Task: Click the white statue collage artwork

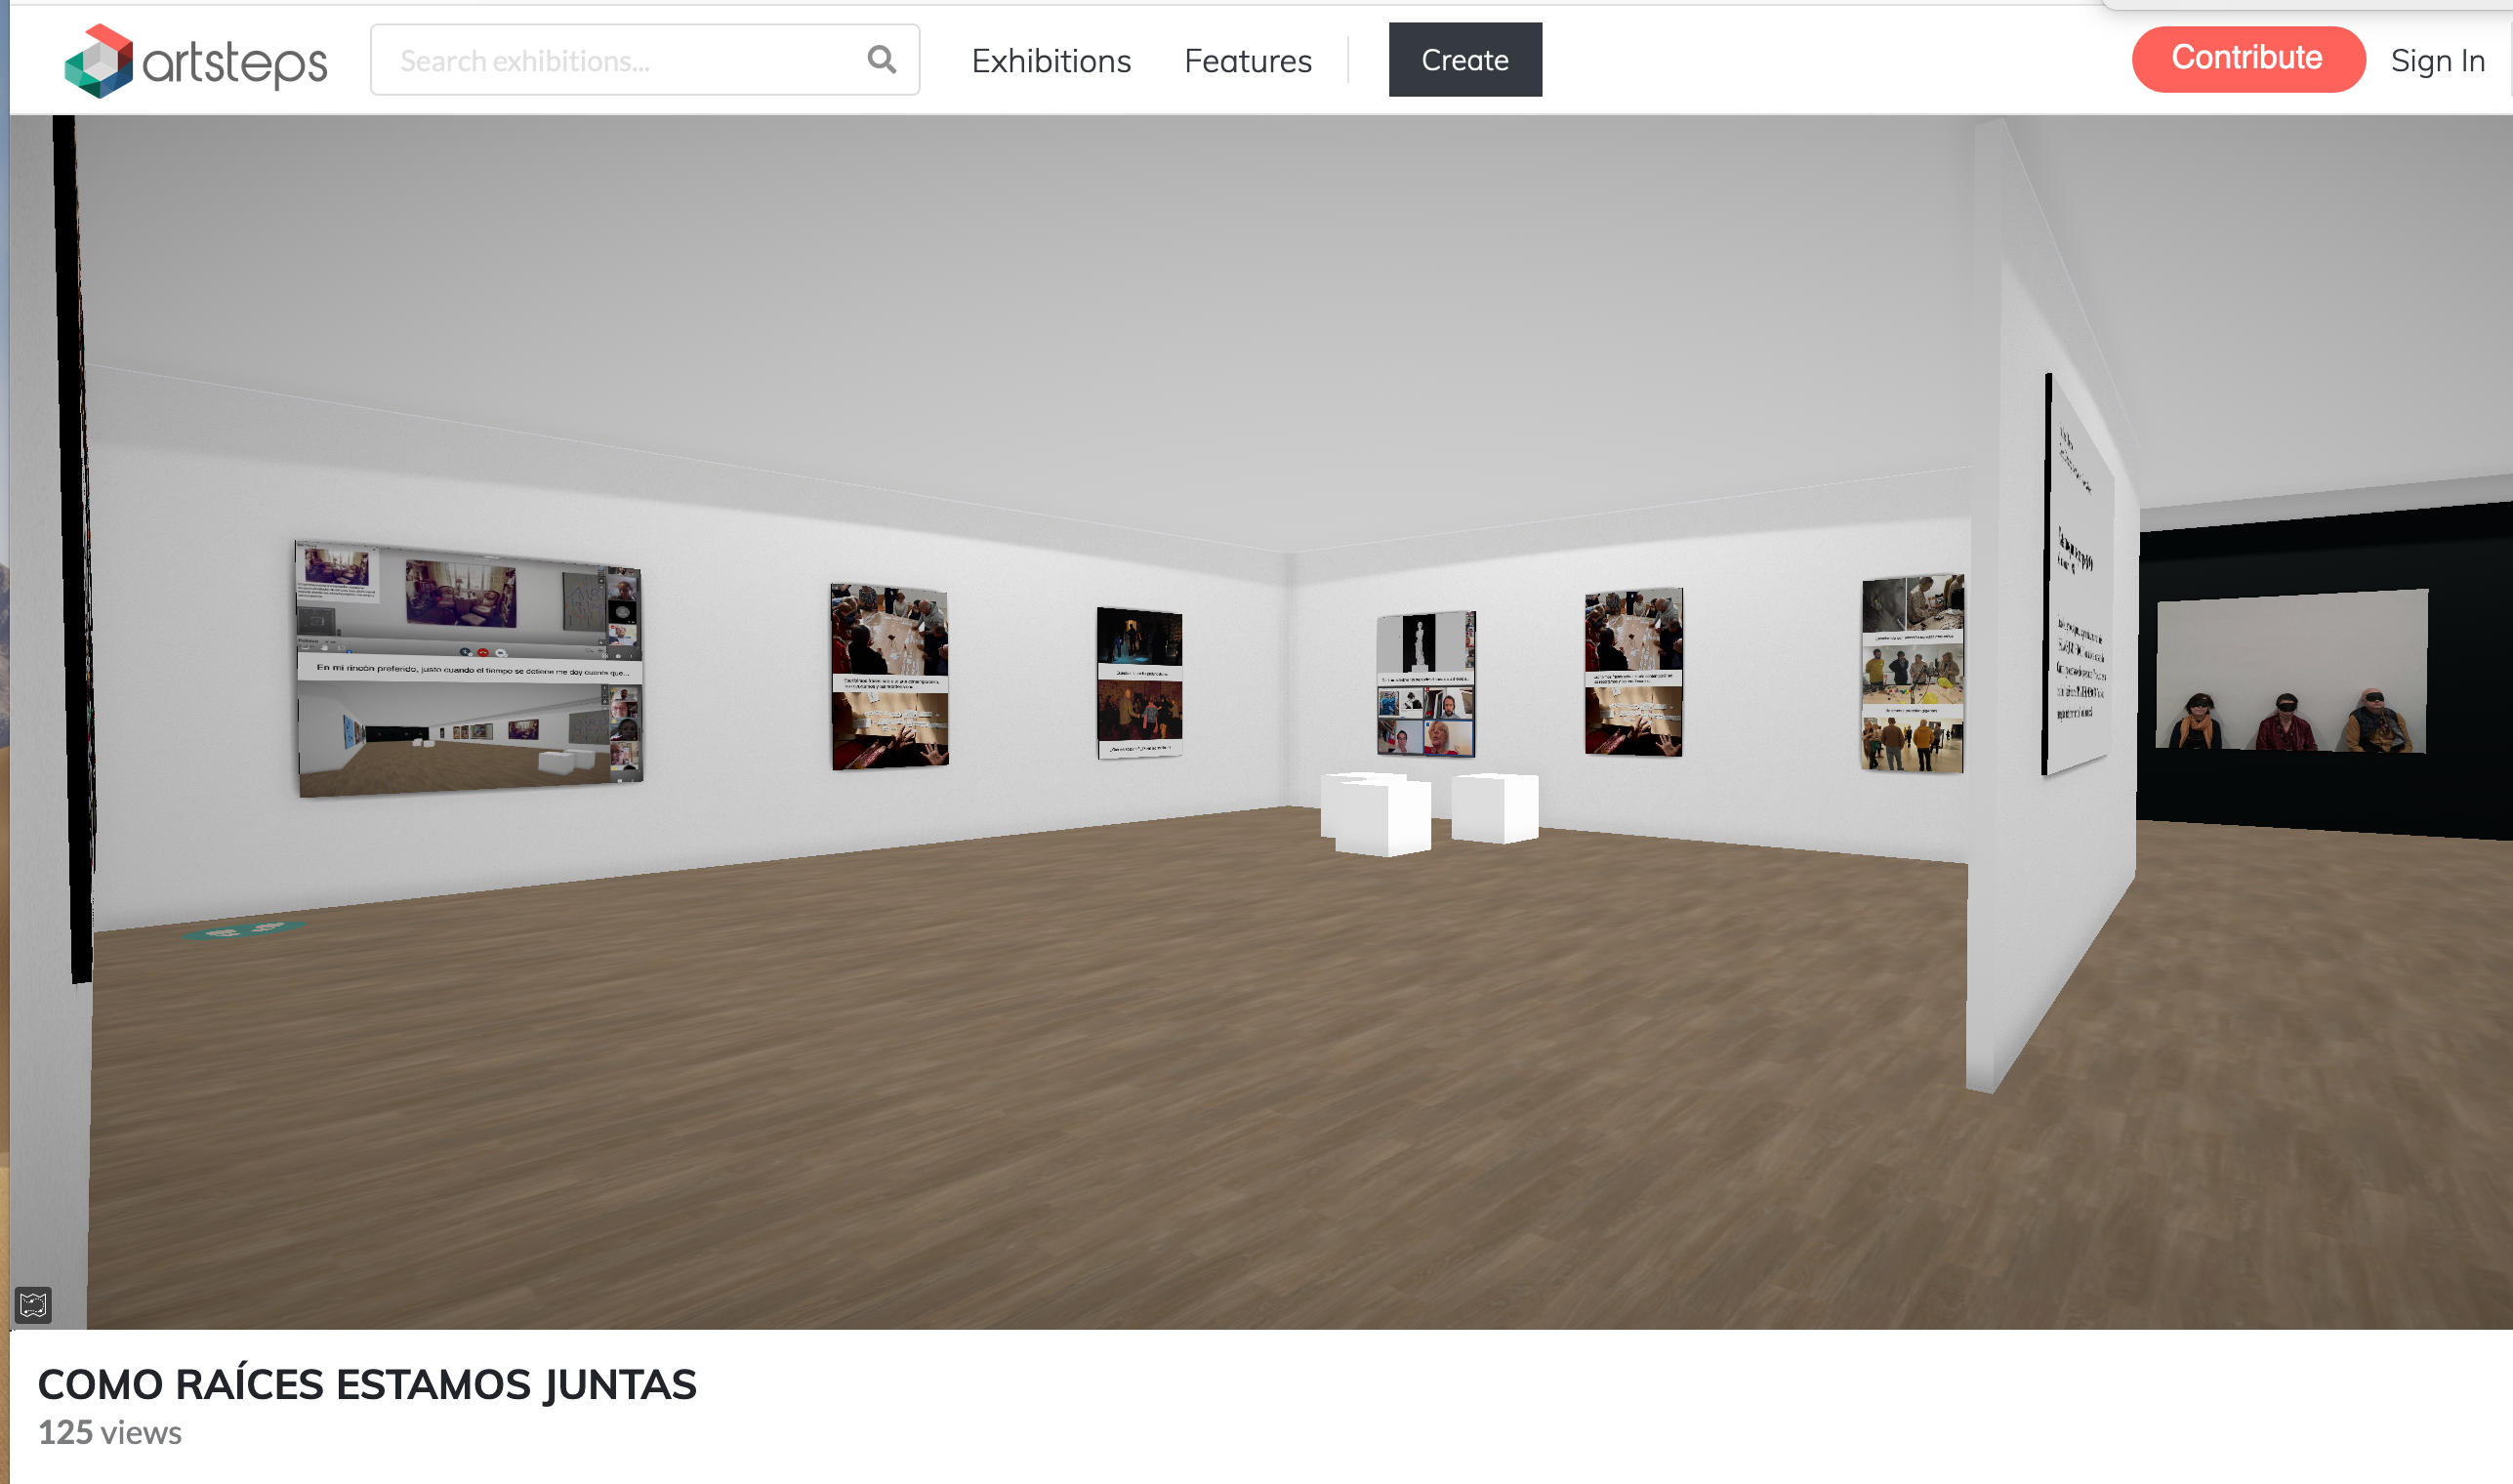Action: coord(1424,684)
